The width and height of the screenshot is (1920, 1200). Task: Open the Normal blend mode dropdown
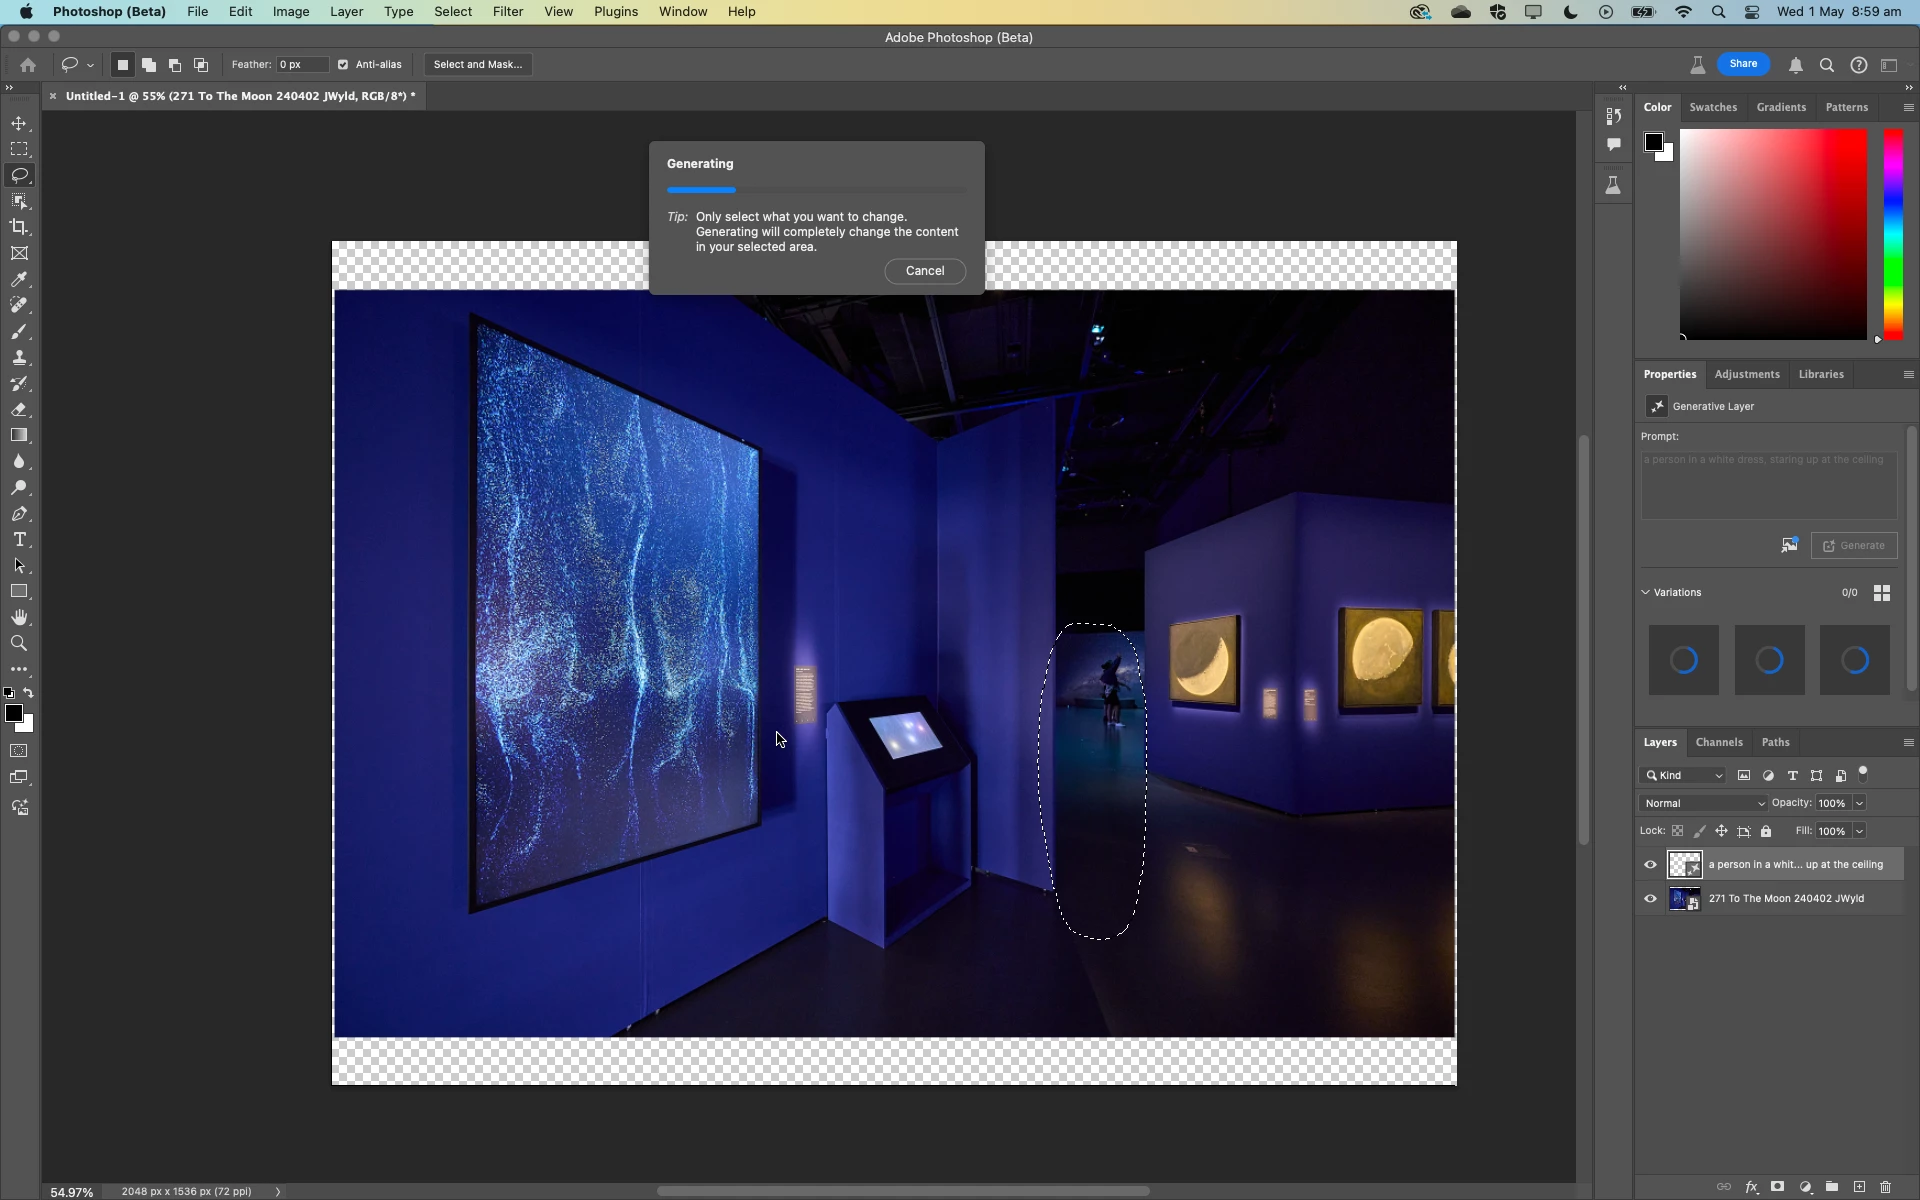coord(1704,803)
